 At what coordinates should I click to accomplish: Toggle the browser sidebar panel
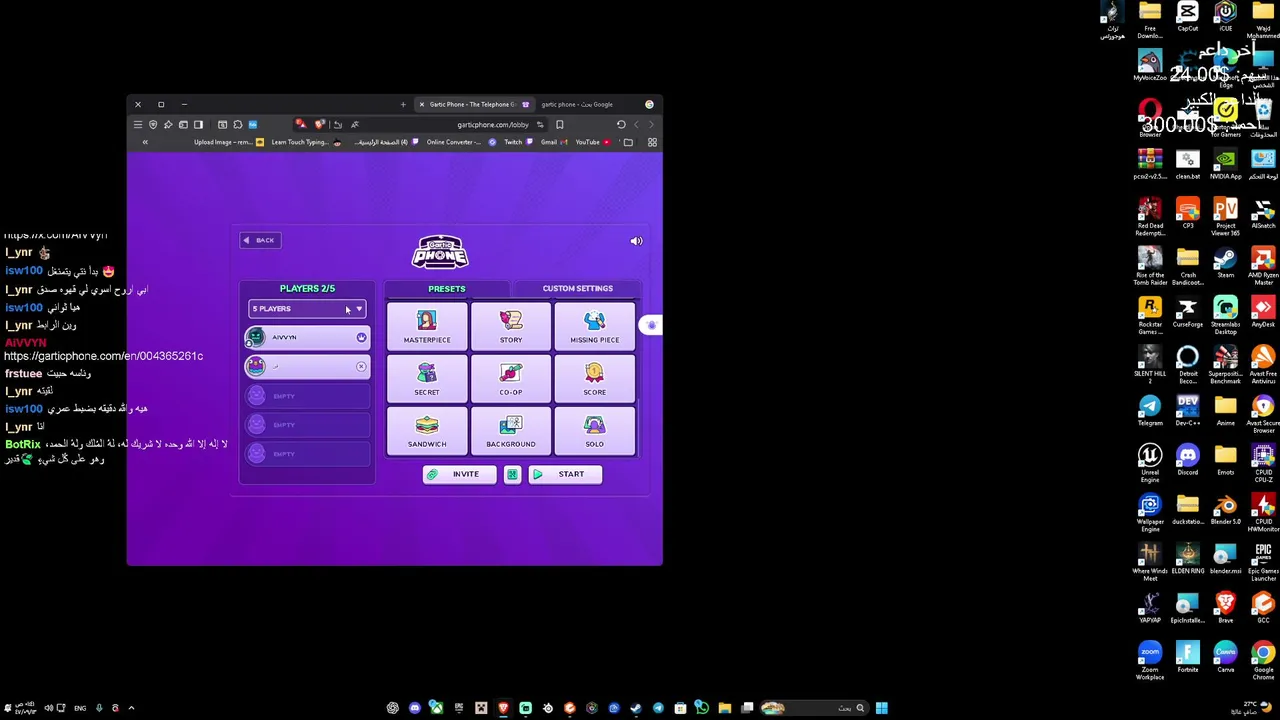[198, 125]
